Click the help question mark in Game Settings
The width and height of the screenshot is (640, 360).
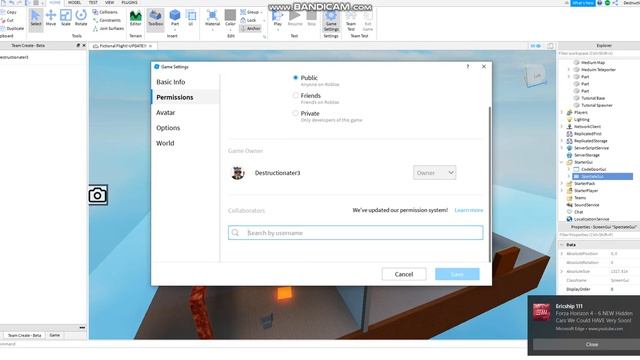(468, 67)
